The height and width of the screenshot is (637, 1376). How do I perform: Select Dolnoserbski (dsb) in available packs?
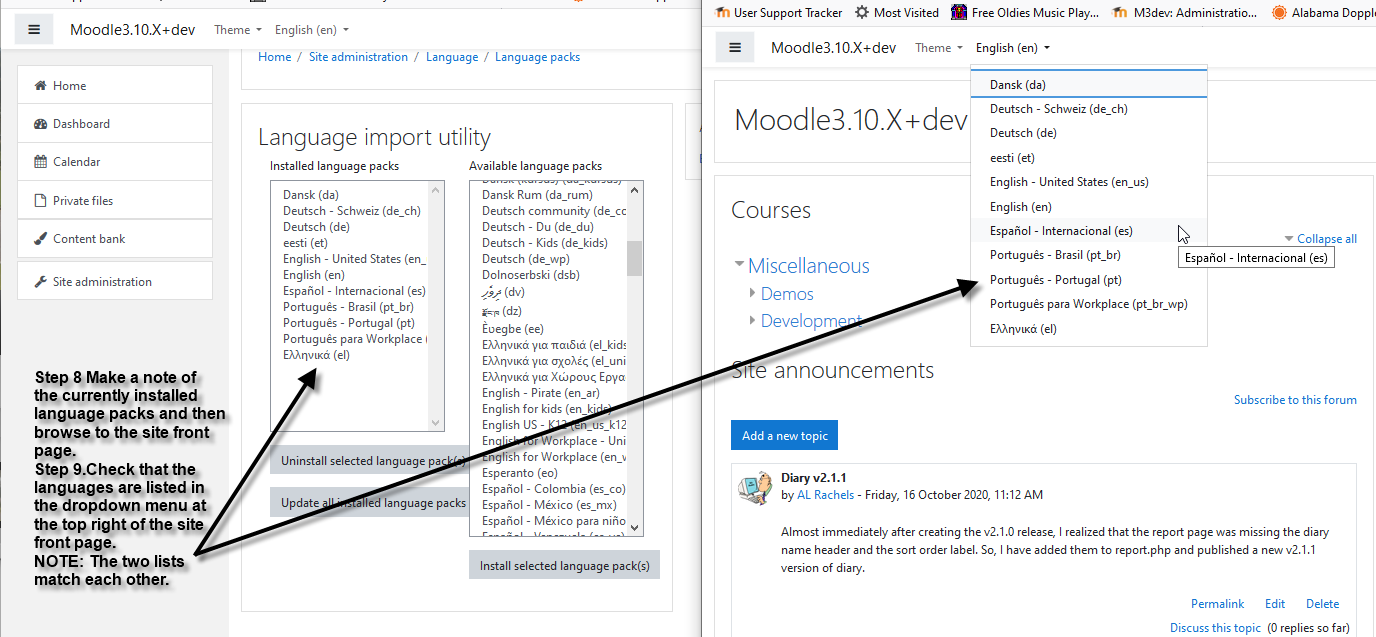(x=531, y=275)
